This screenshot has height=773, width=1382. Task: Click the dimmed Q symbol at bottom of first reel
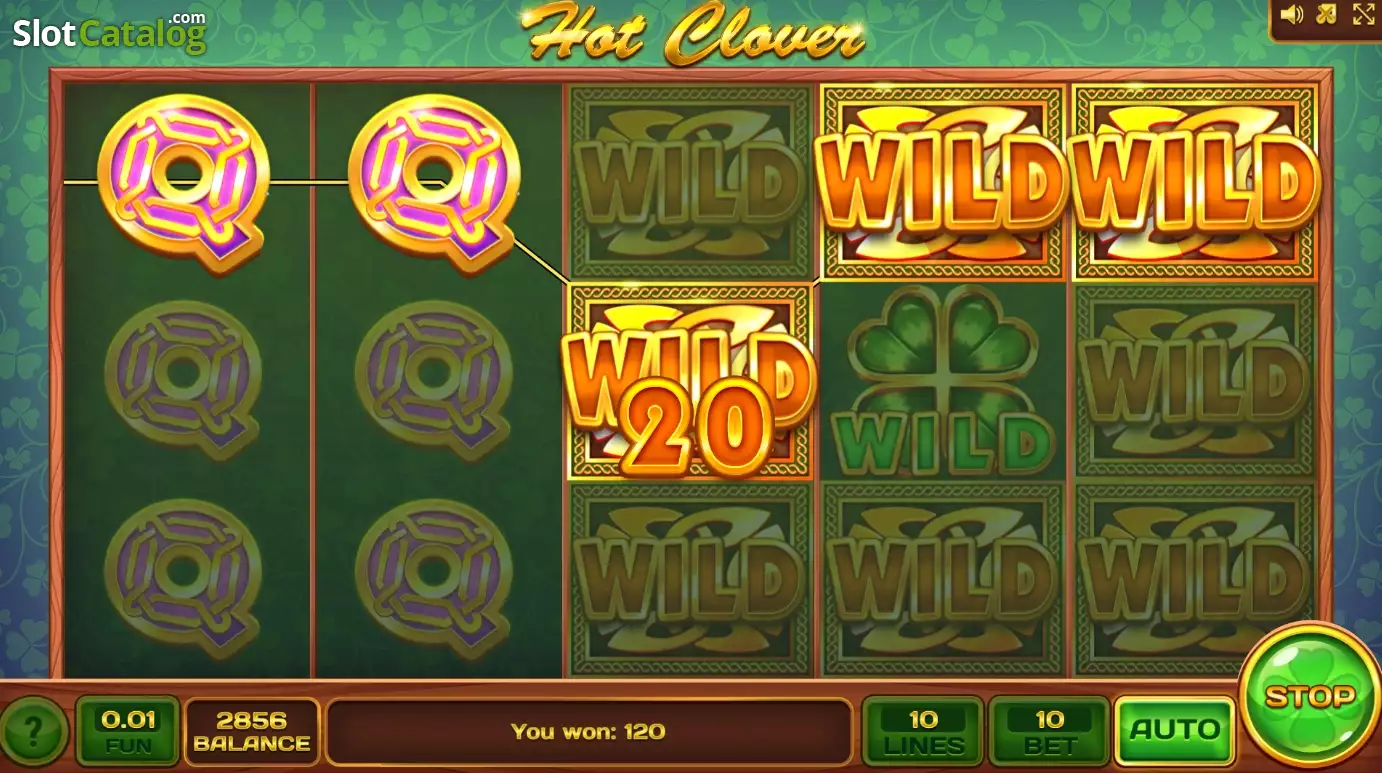(x=183, y=578)
